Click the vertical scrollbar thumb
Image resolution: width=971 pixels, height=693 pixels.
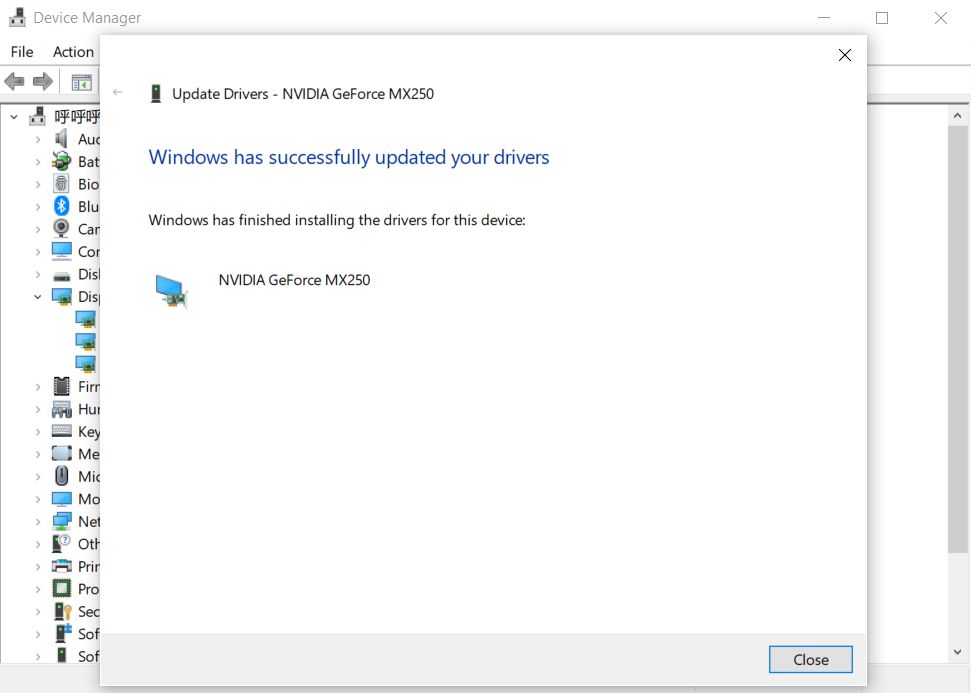[x=957, y=339]
